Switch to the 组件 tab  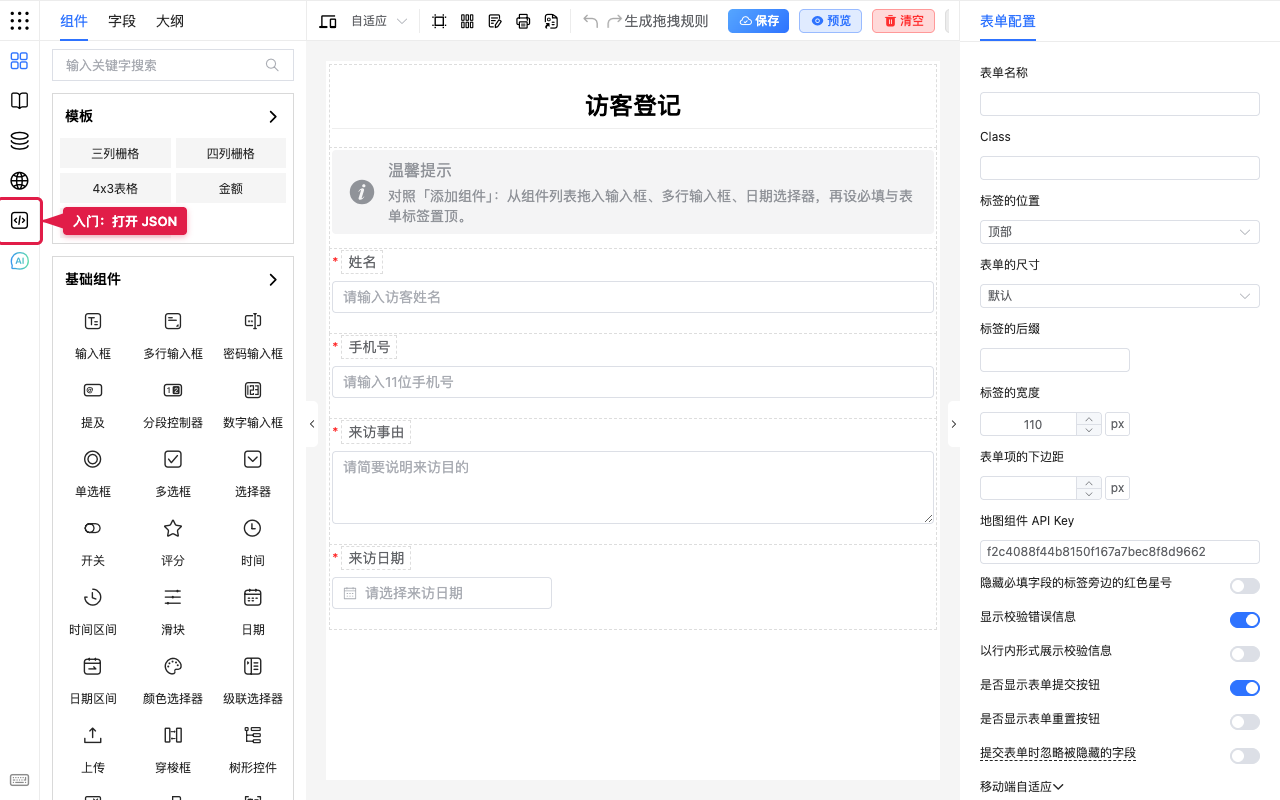pos(74,21)
